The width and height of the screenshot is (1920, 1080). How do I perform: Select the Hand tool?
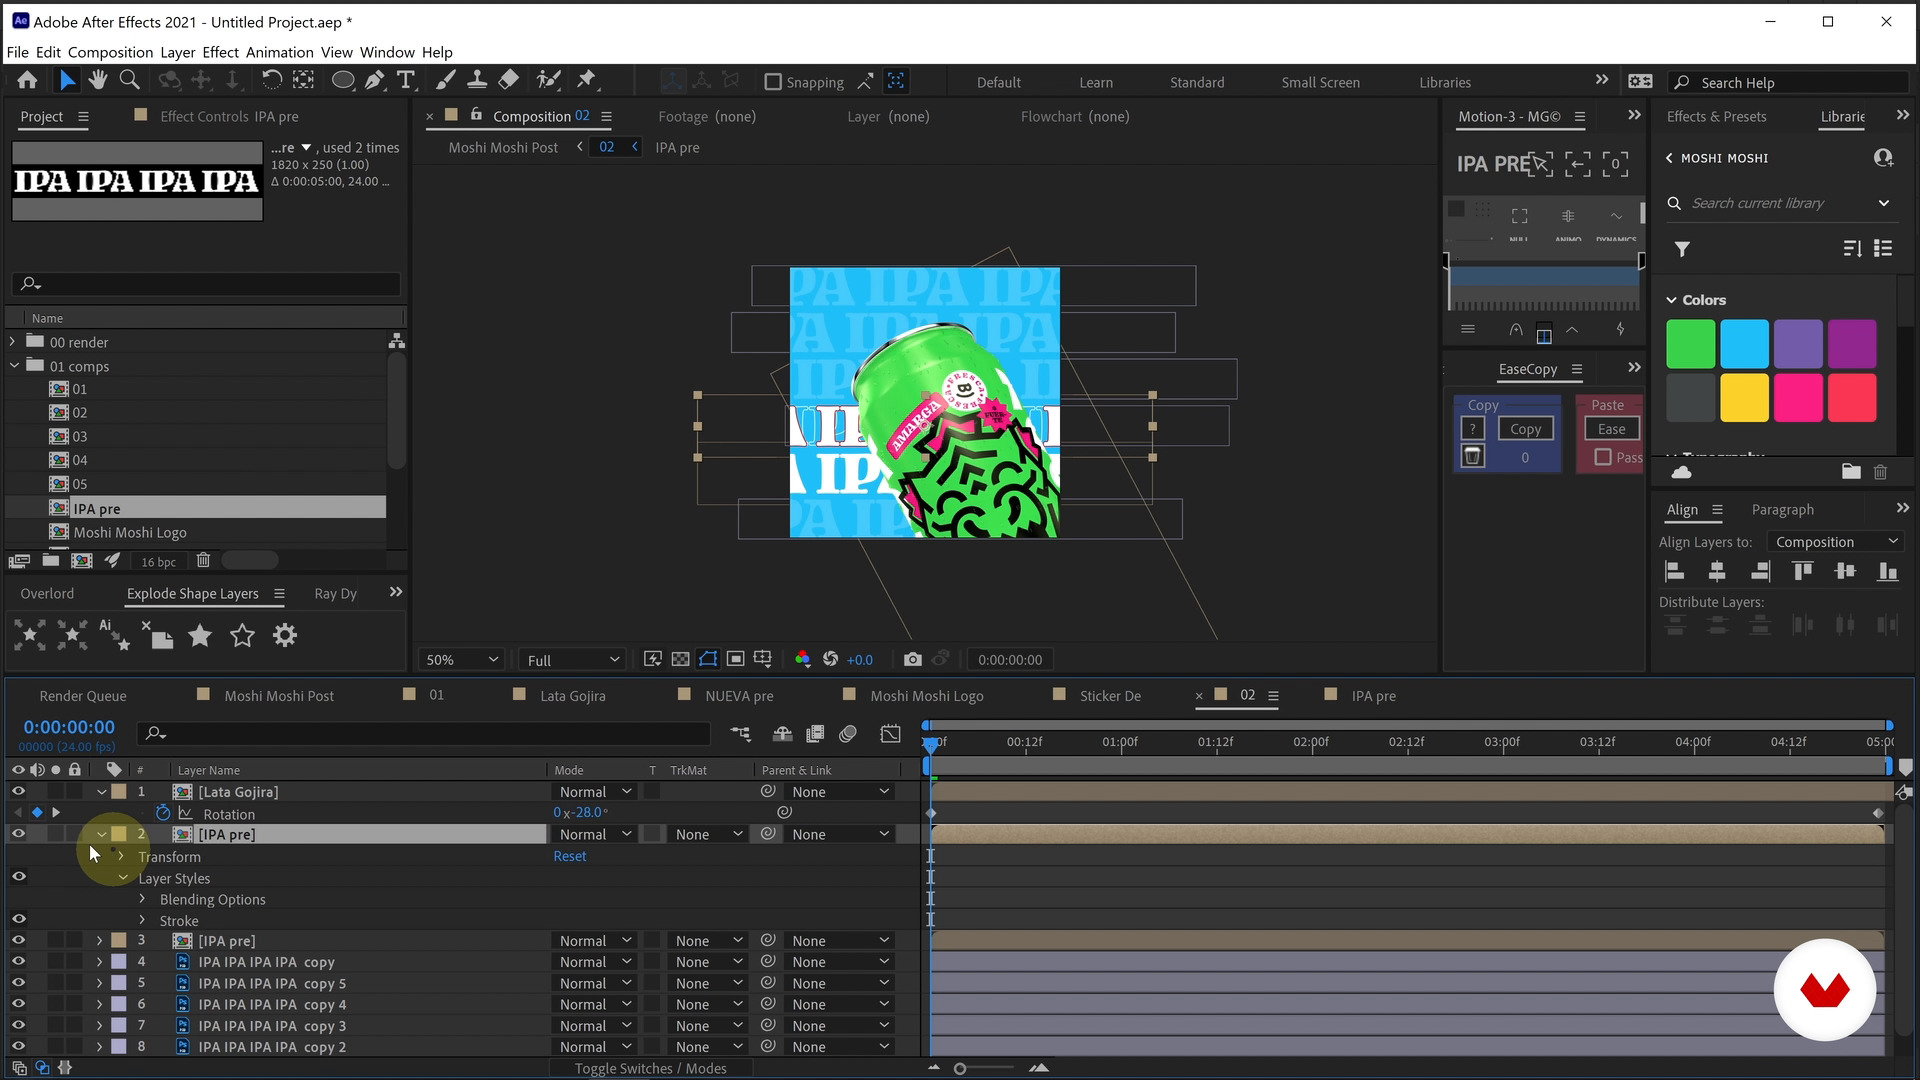coord(98,81)
